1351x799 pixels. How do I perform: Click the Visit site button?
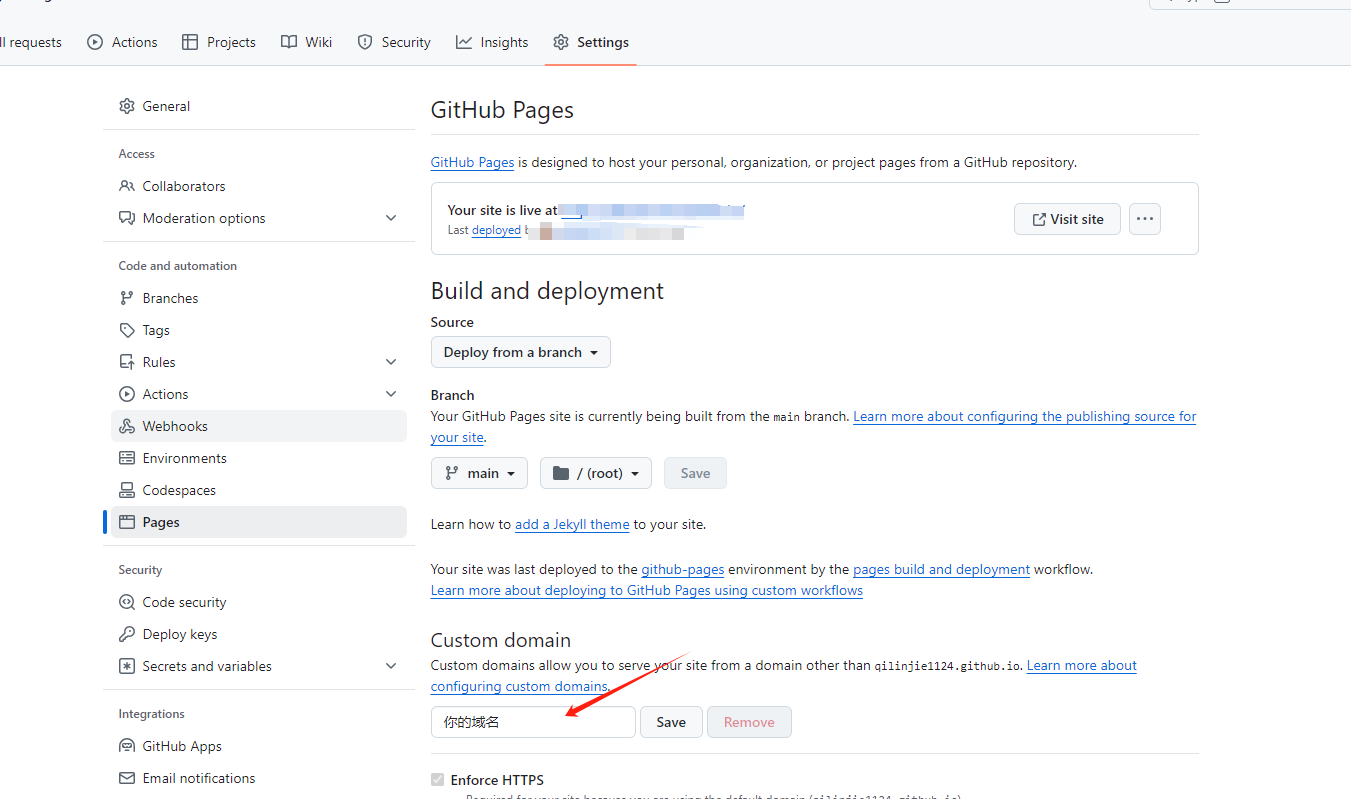1067,219
